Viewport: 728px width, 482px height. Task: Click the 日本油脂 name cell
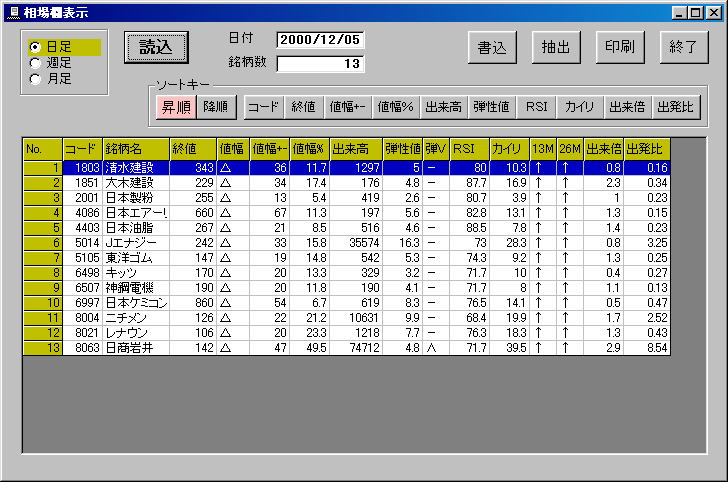pyautogui.click(x=136, y=228)
